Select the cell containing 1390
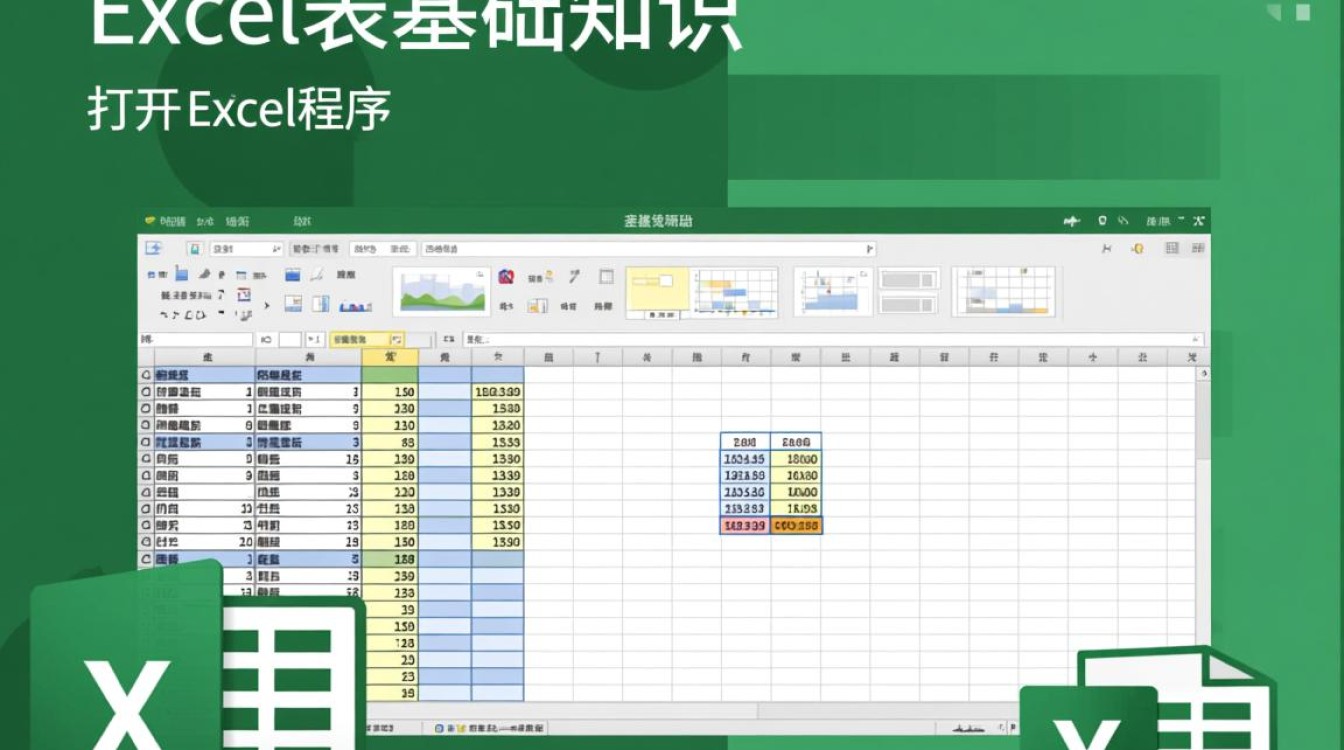 point(497,542)
